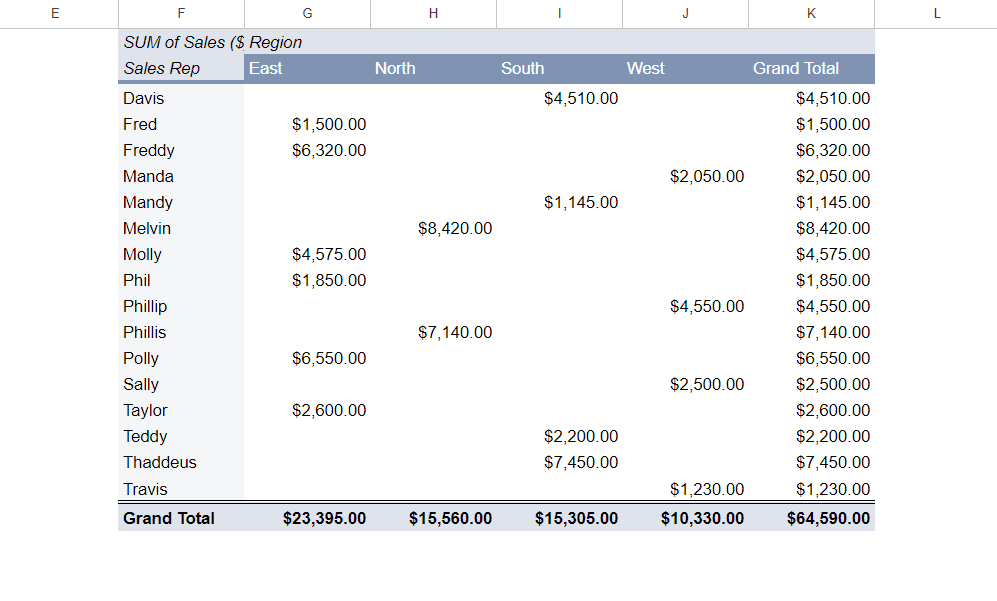Click the Davis name cell
Viewport: 997px width, 601px height.
coord(181,98)
